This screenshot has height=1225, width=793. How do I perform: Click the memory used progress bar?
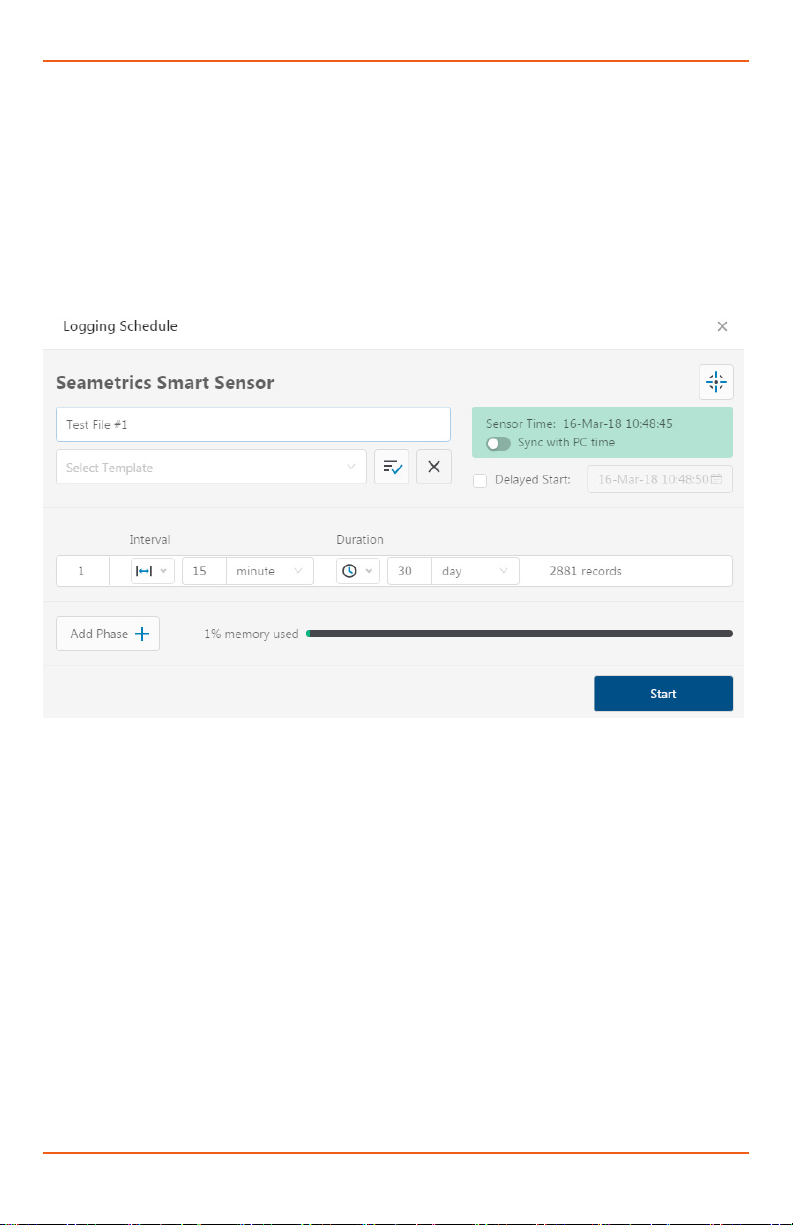(x=519, y=634)
